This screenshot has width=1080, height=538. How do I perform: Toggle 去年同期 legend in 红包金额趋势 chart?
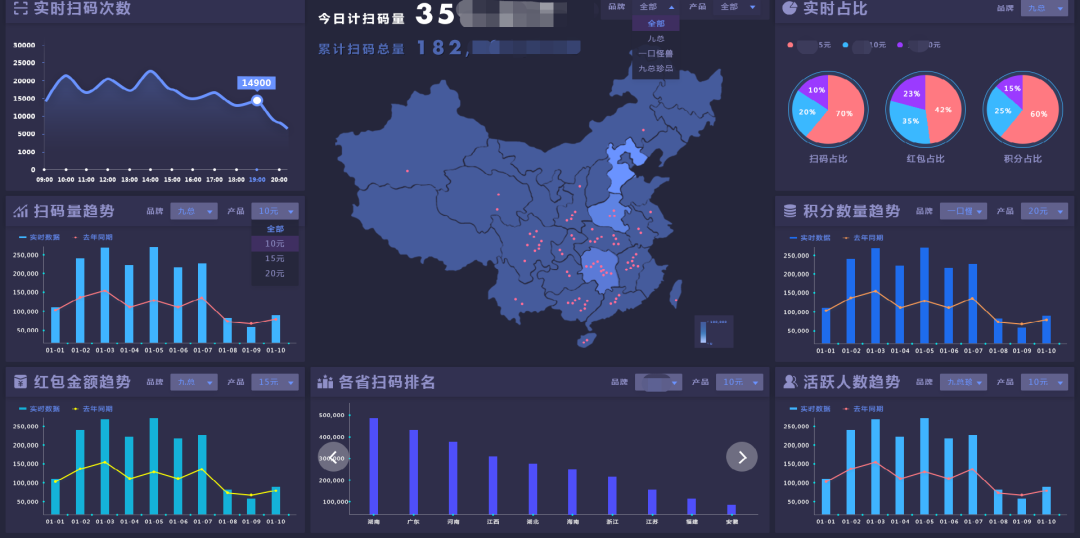[x=92, y=409]
